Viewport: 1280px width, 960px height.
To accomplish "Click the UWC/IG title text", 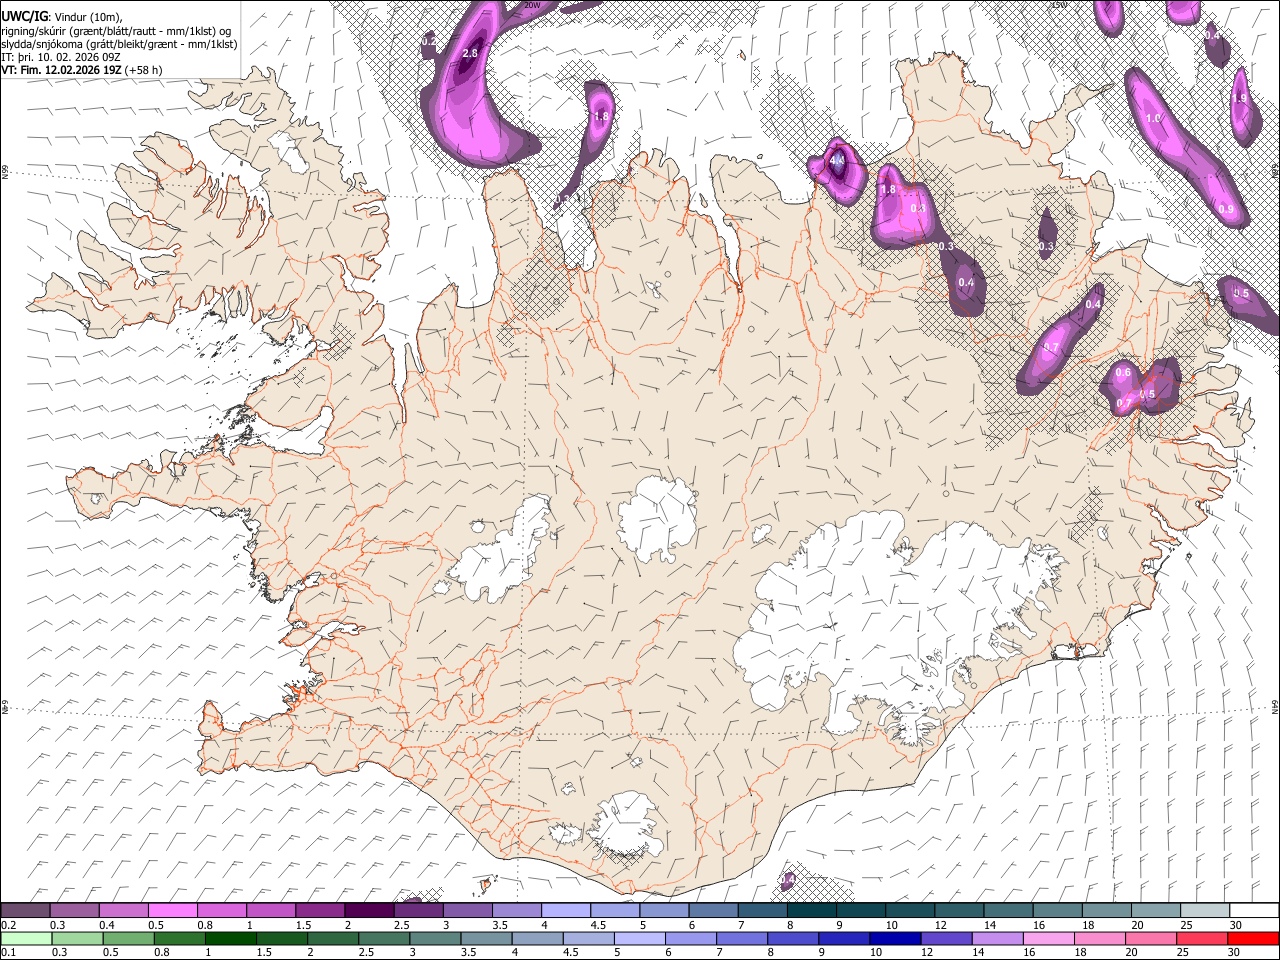I will [x=24, y=16].
